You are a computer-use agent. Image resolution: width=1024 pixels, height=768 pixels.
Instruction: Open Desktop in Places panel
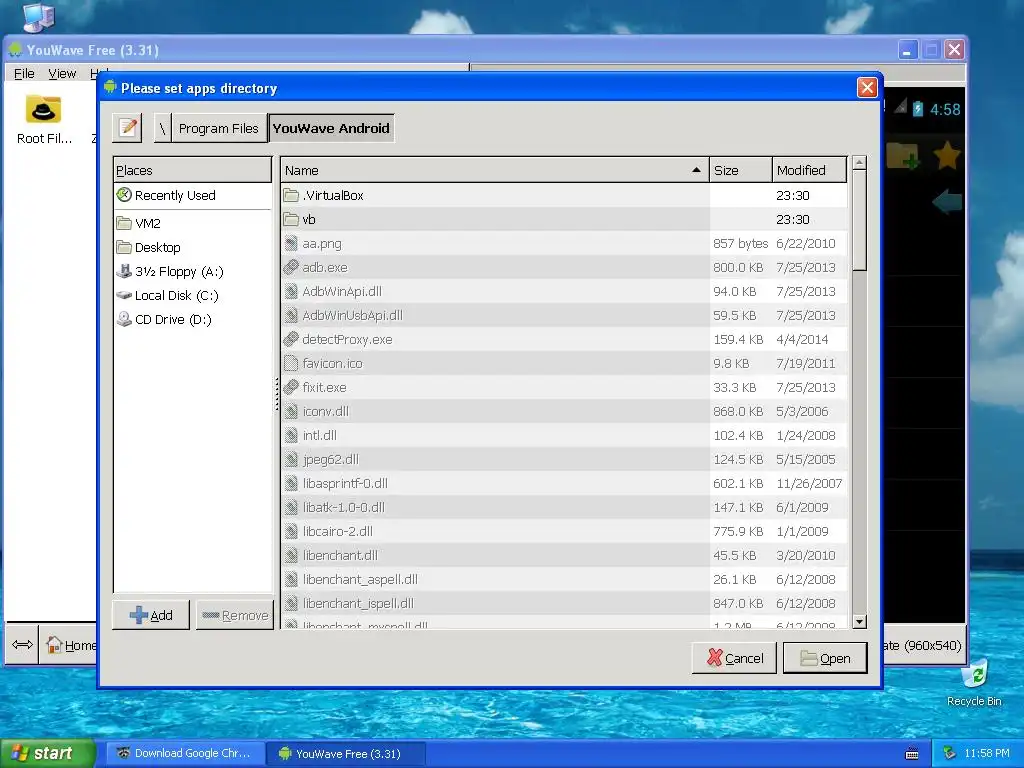pyautogui.click(x=193, y=248)
